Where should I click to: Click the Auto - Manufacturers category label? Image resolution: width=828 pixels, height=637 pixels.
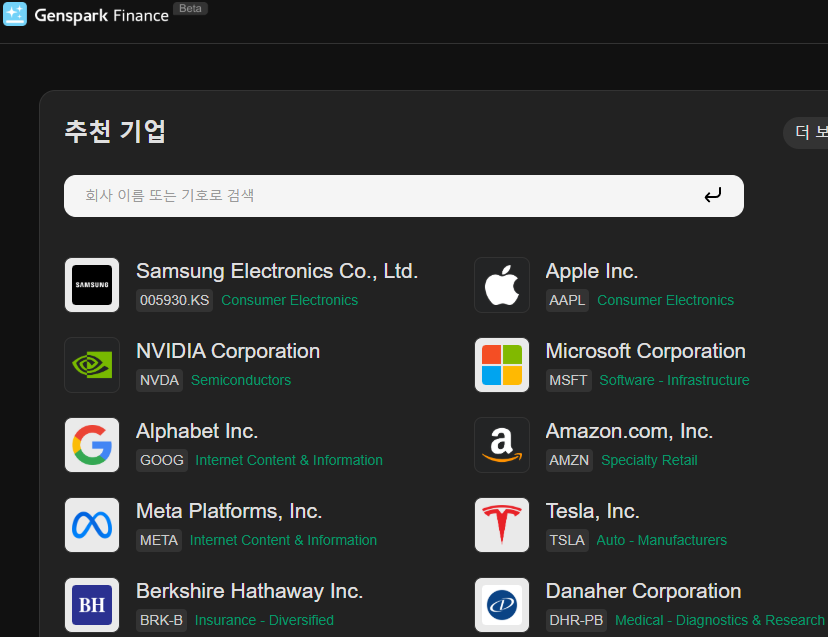pyautogui.click(x=661, y=540)
